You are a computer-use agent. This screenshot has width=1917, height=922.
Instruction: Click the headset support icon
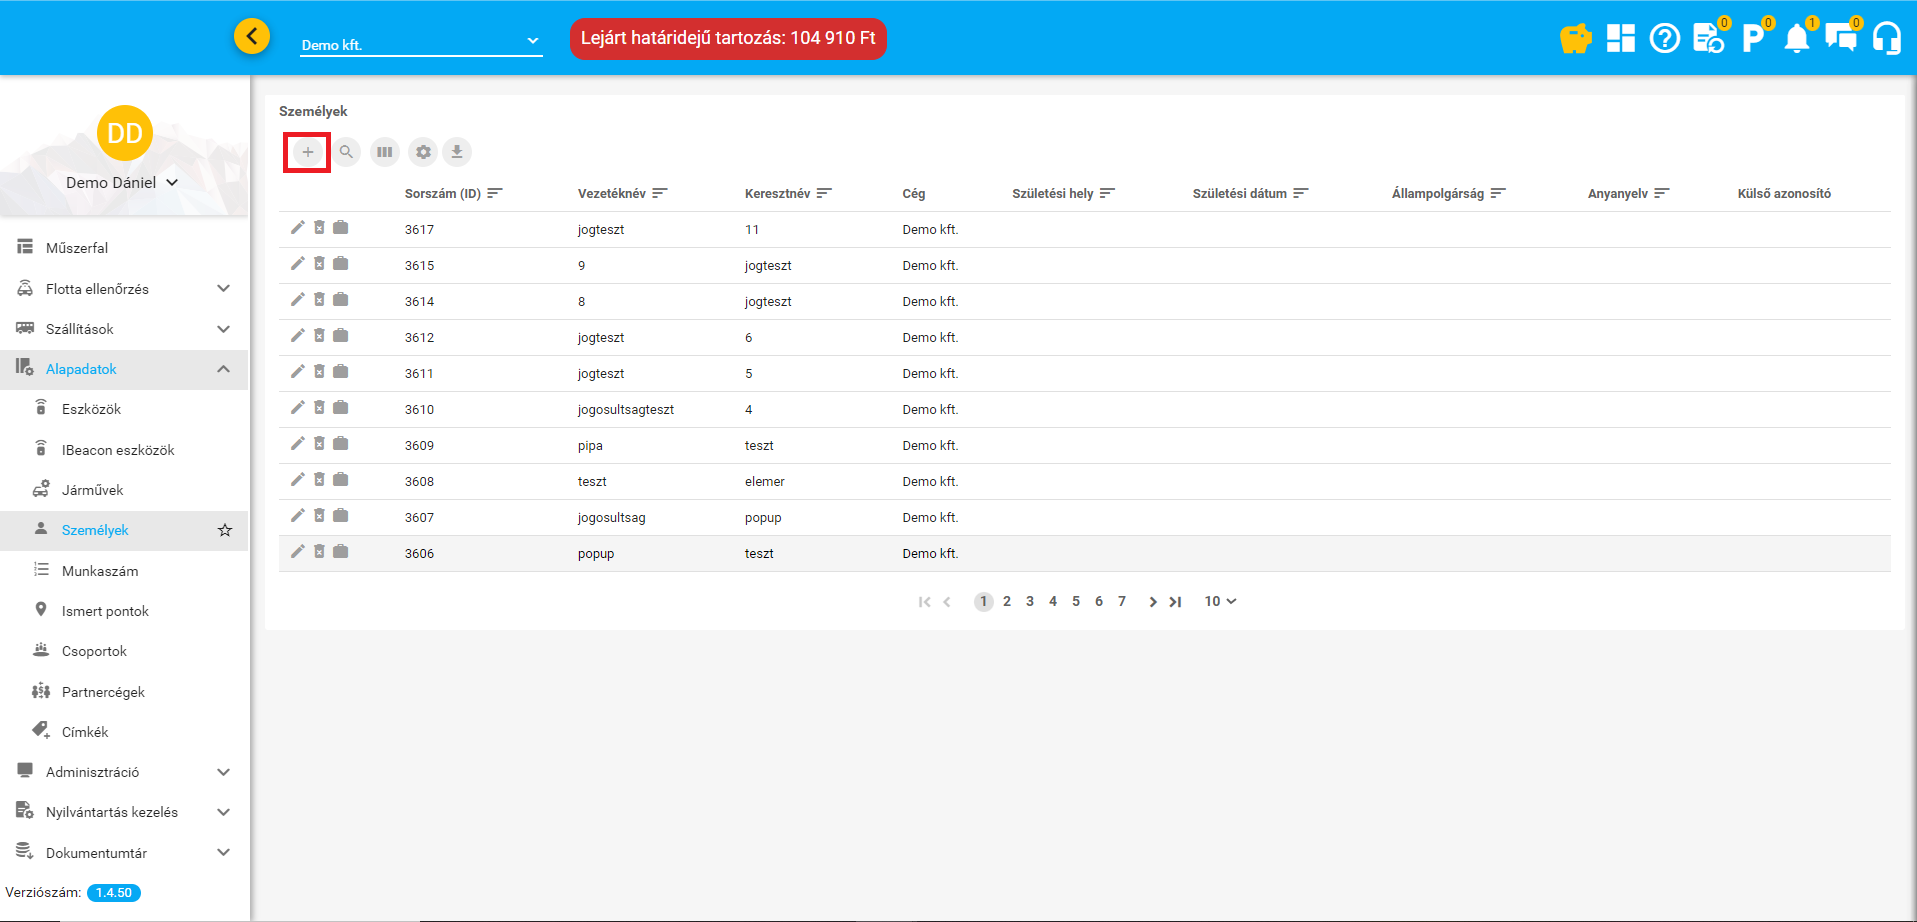pyautogui.click(x=1886, y=39)
